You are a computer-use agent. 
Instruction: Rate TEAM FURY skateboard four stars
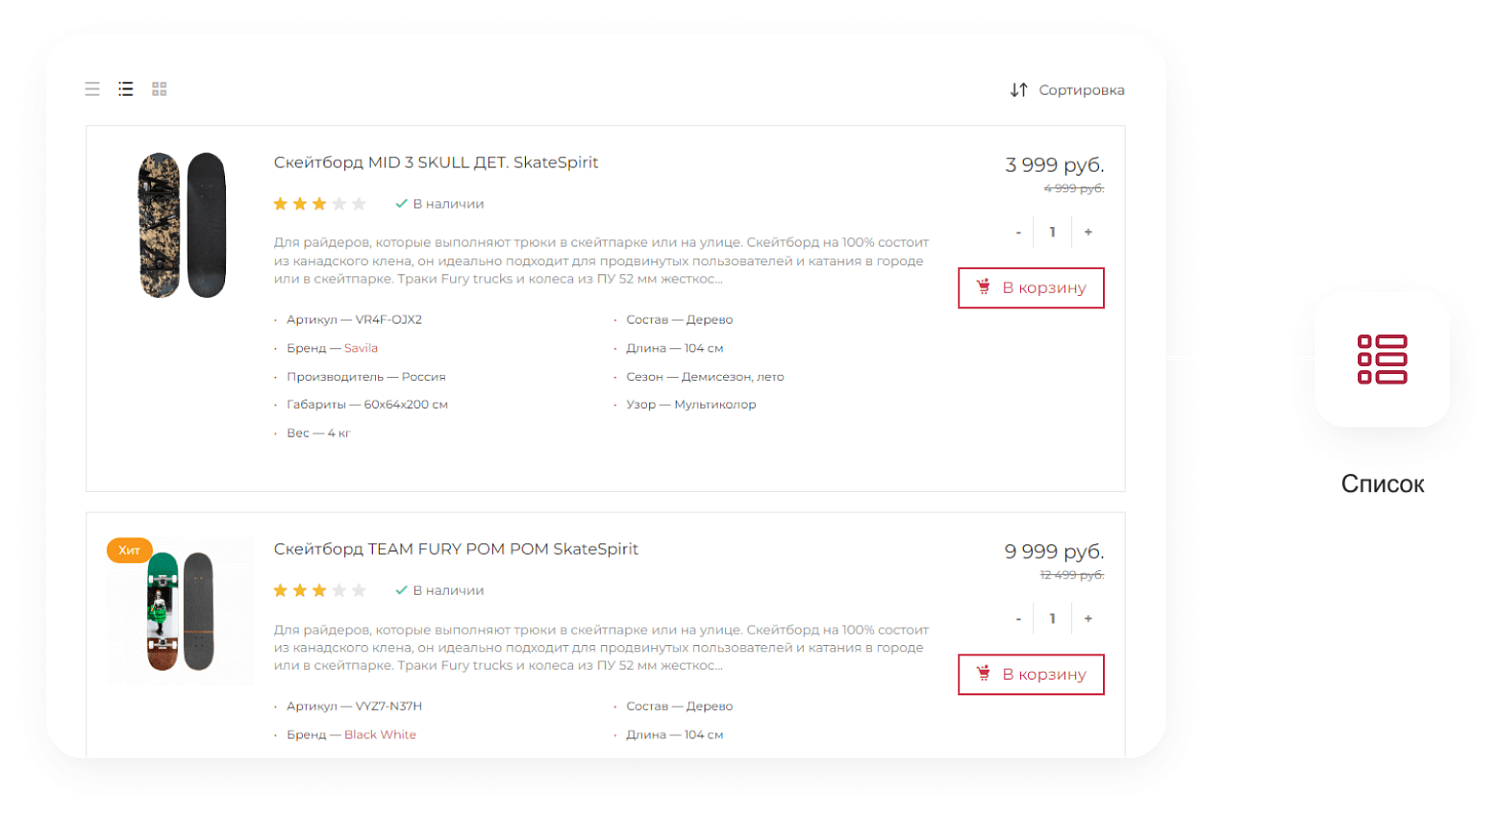339,590
